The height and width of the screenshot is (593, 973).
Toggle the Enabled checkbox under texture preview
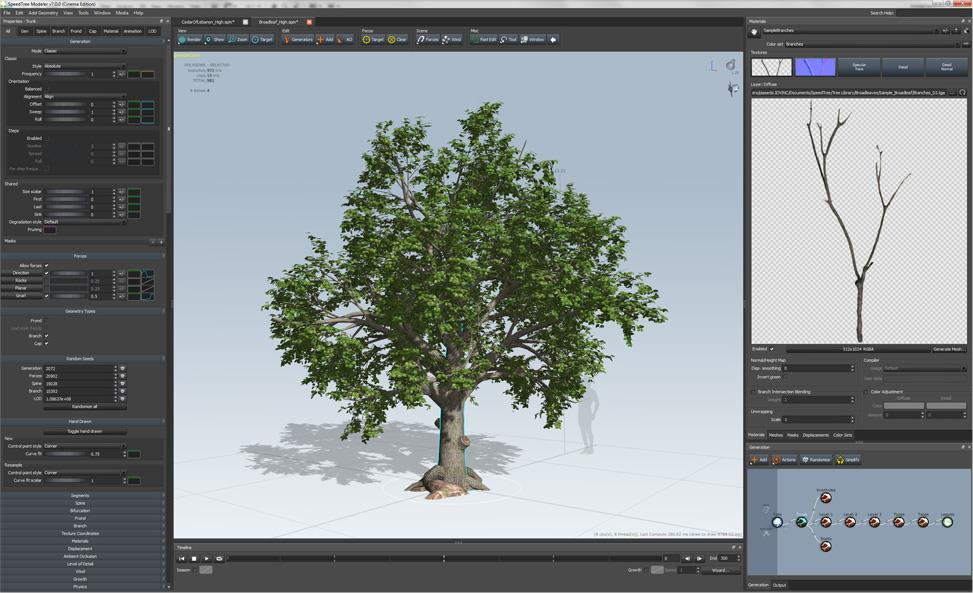(772, 349)
